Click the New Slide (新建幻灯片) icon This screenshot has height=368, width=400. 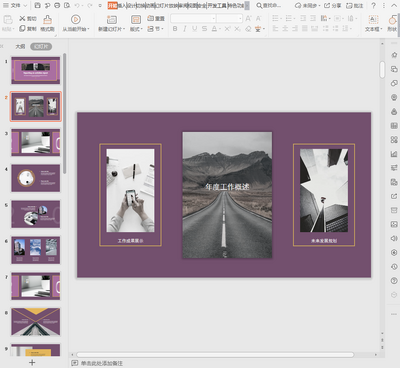(x=112, y=20)
